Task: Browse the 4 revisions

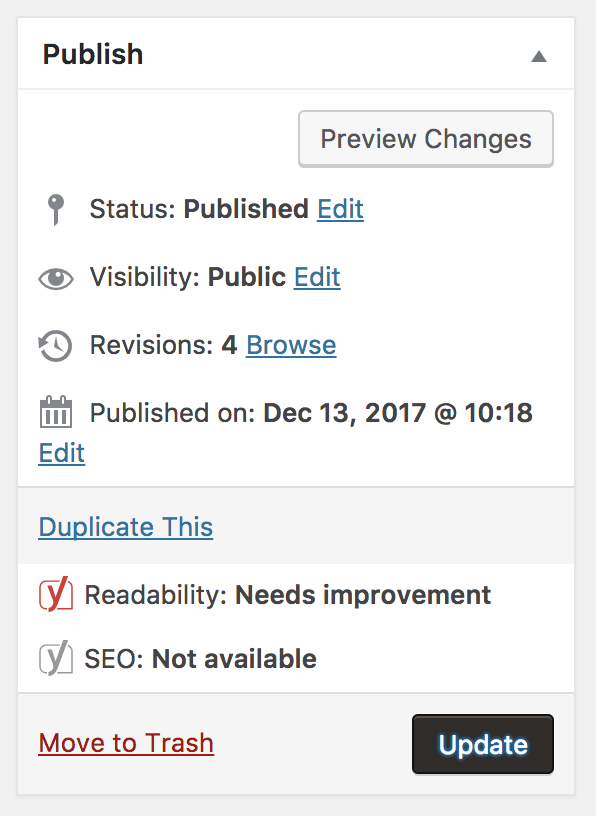Action: click(291, 345)
